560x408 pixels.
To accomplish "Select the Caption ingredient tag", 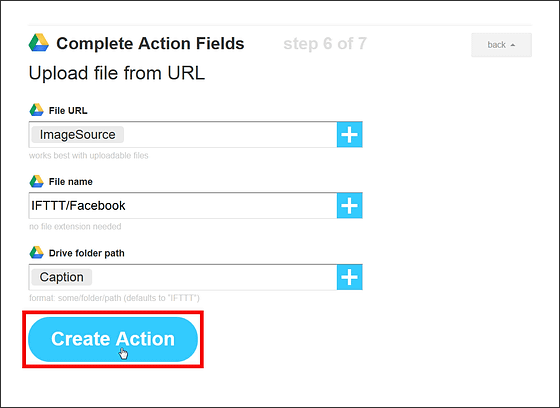I will [61, 277].
